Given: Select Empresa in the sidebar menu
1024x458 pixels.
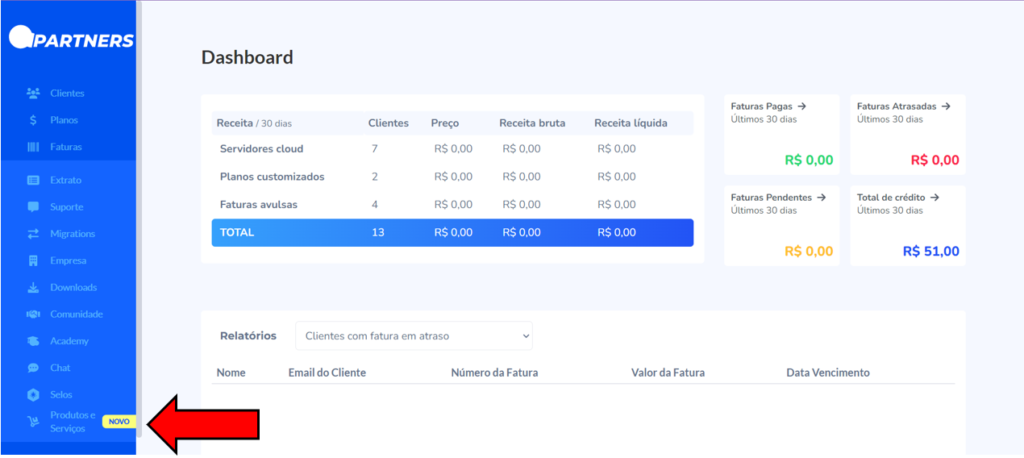Looking at the screenshot, I should (x=68, y=261).
